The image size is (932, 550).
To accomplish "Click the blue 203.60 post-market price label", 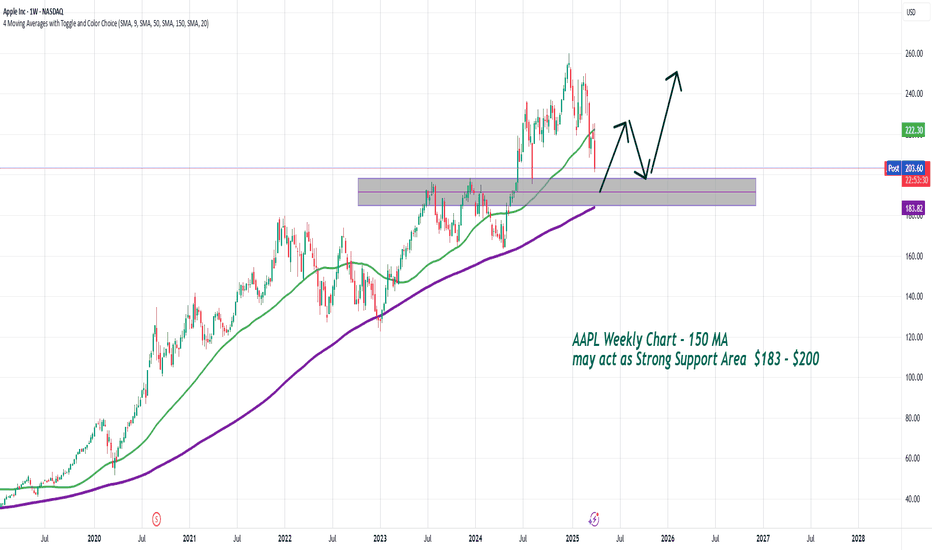I will (914, 168).
